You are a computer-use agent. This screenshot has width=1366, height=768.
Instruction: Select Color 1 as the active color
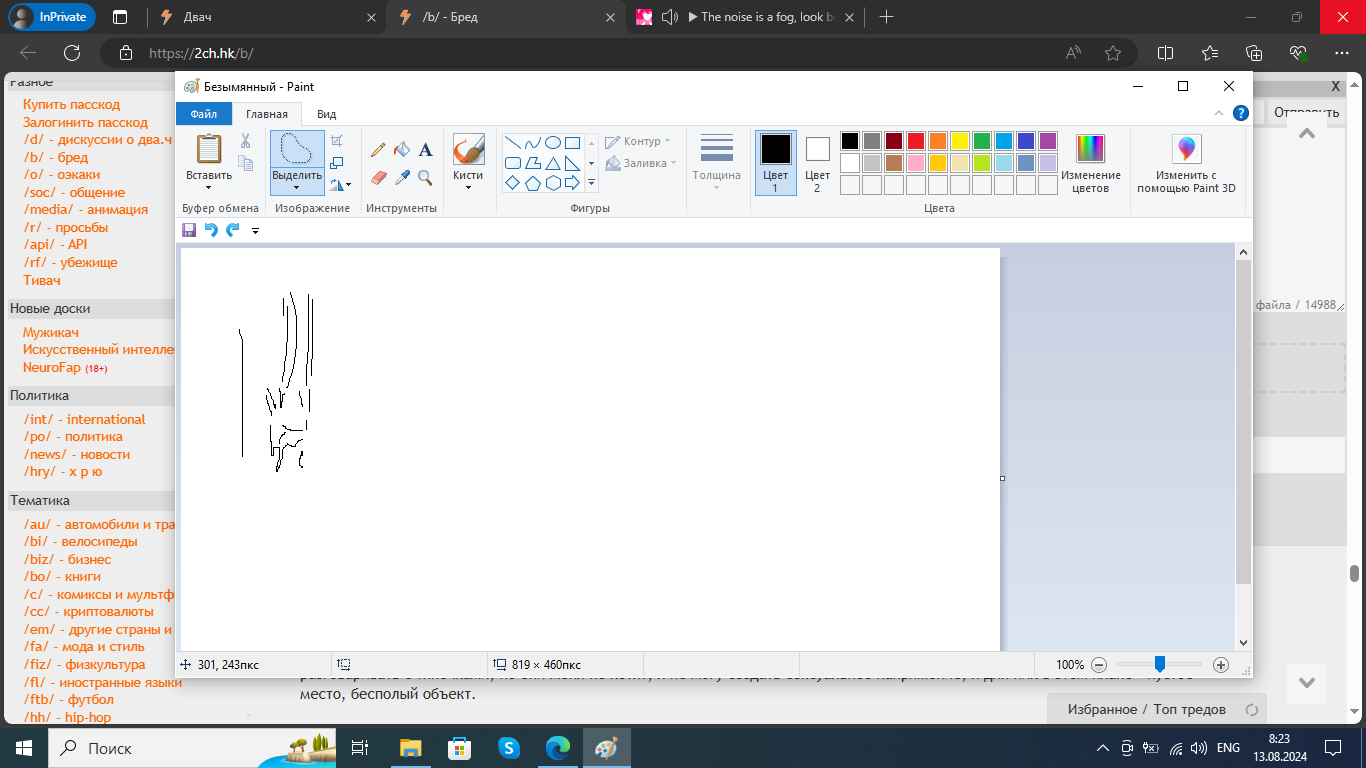click(x=776, y=163)
